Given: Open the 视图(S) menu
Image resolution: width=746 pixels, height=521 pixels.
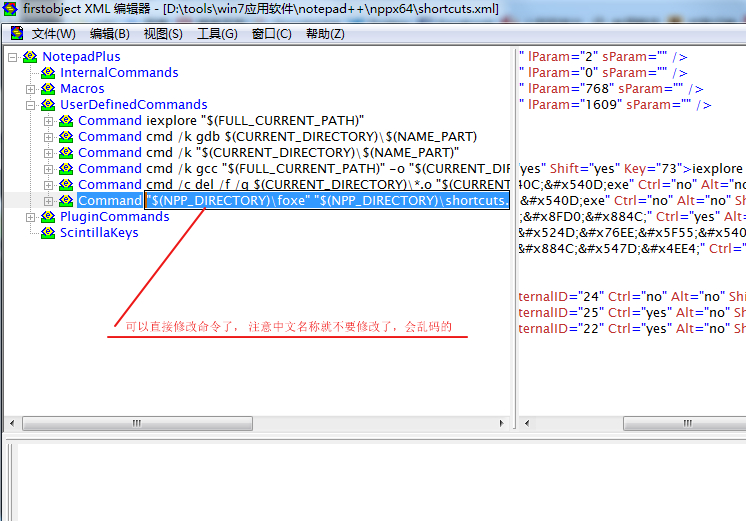Looking at the screenshot, I should click(x=163, y=34).
